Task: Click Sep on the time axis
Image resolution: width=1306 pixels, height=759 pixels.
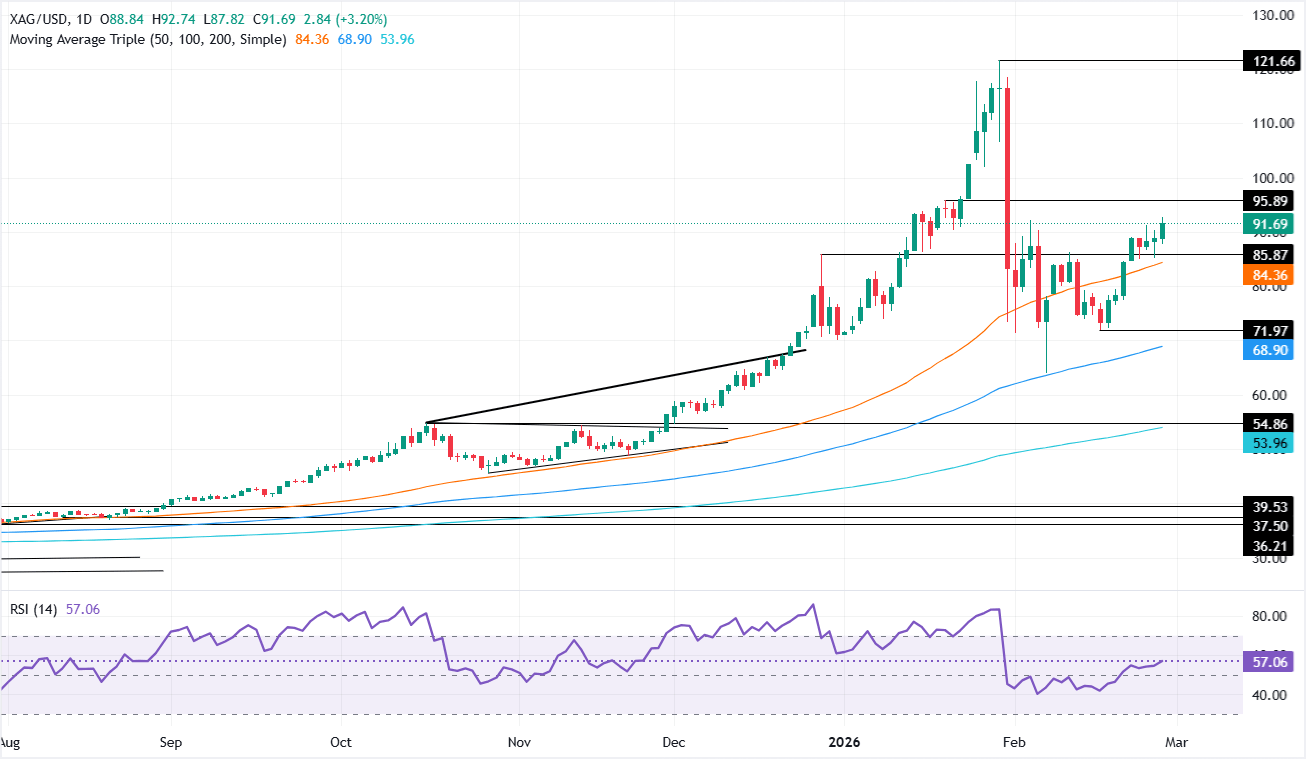Action: click(x=170, y=743)
